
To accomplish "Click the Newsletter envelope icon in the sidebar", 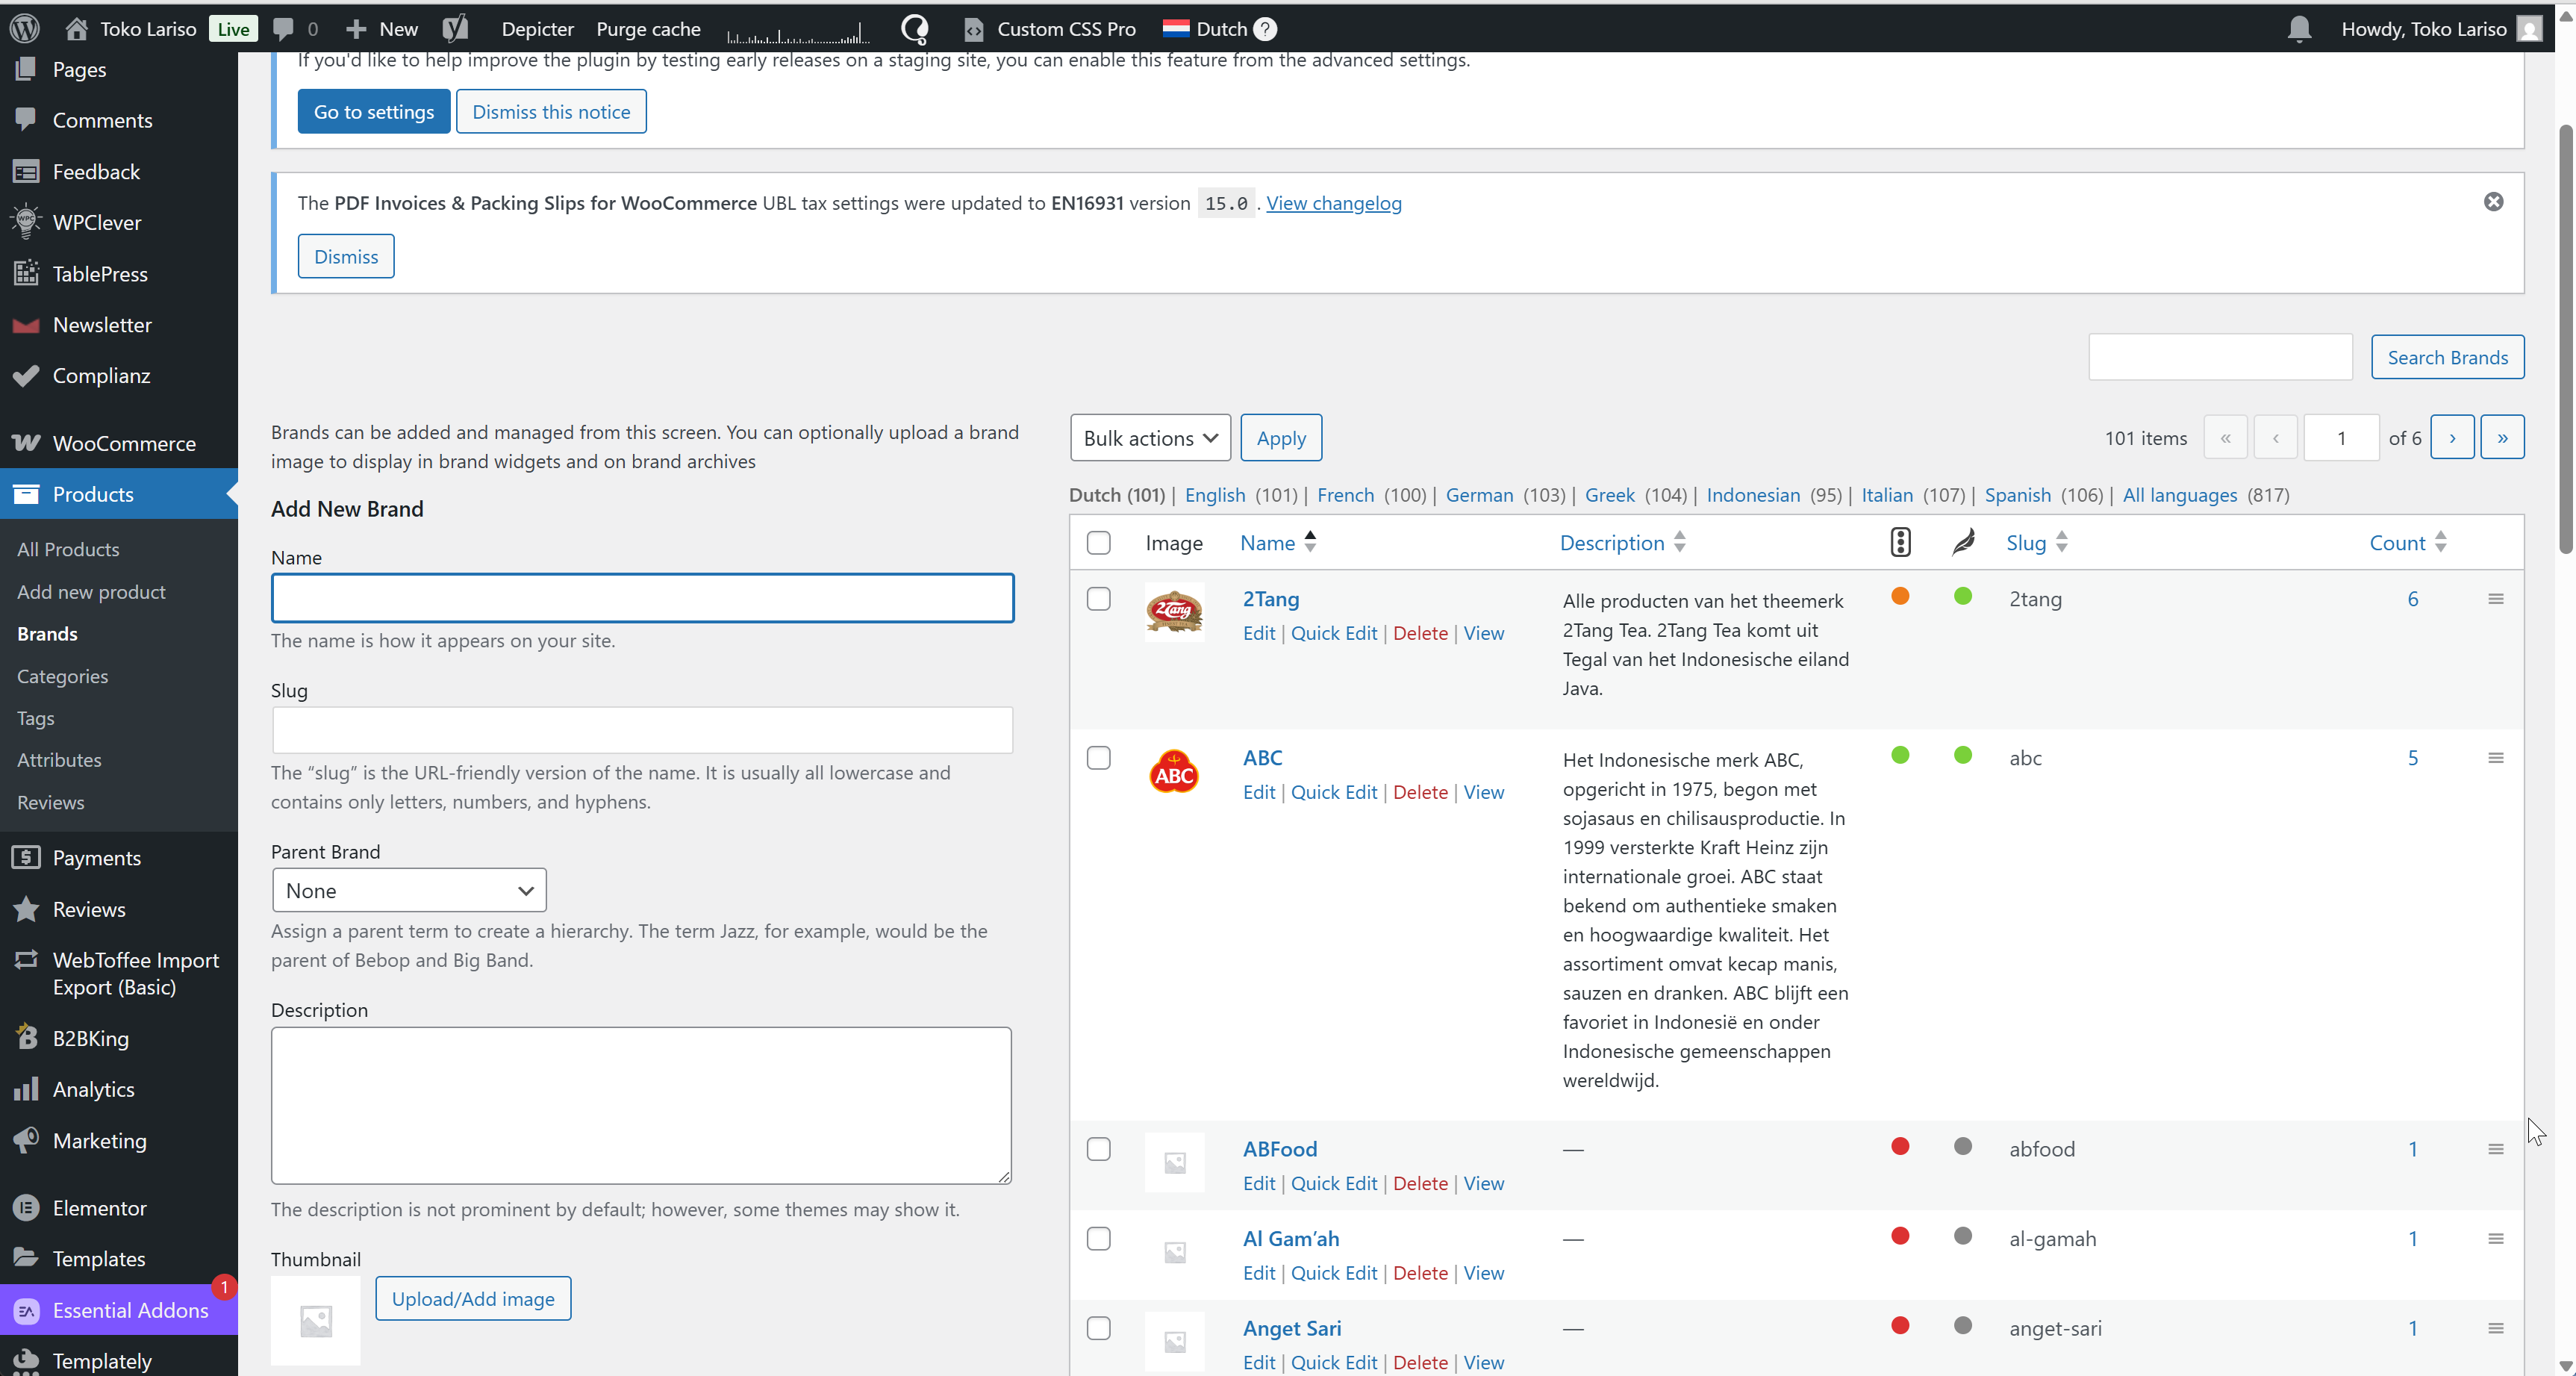I will tap(26, 325).
